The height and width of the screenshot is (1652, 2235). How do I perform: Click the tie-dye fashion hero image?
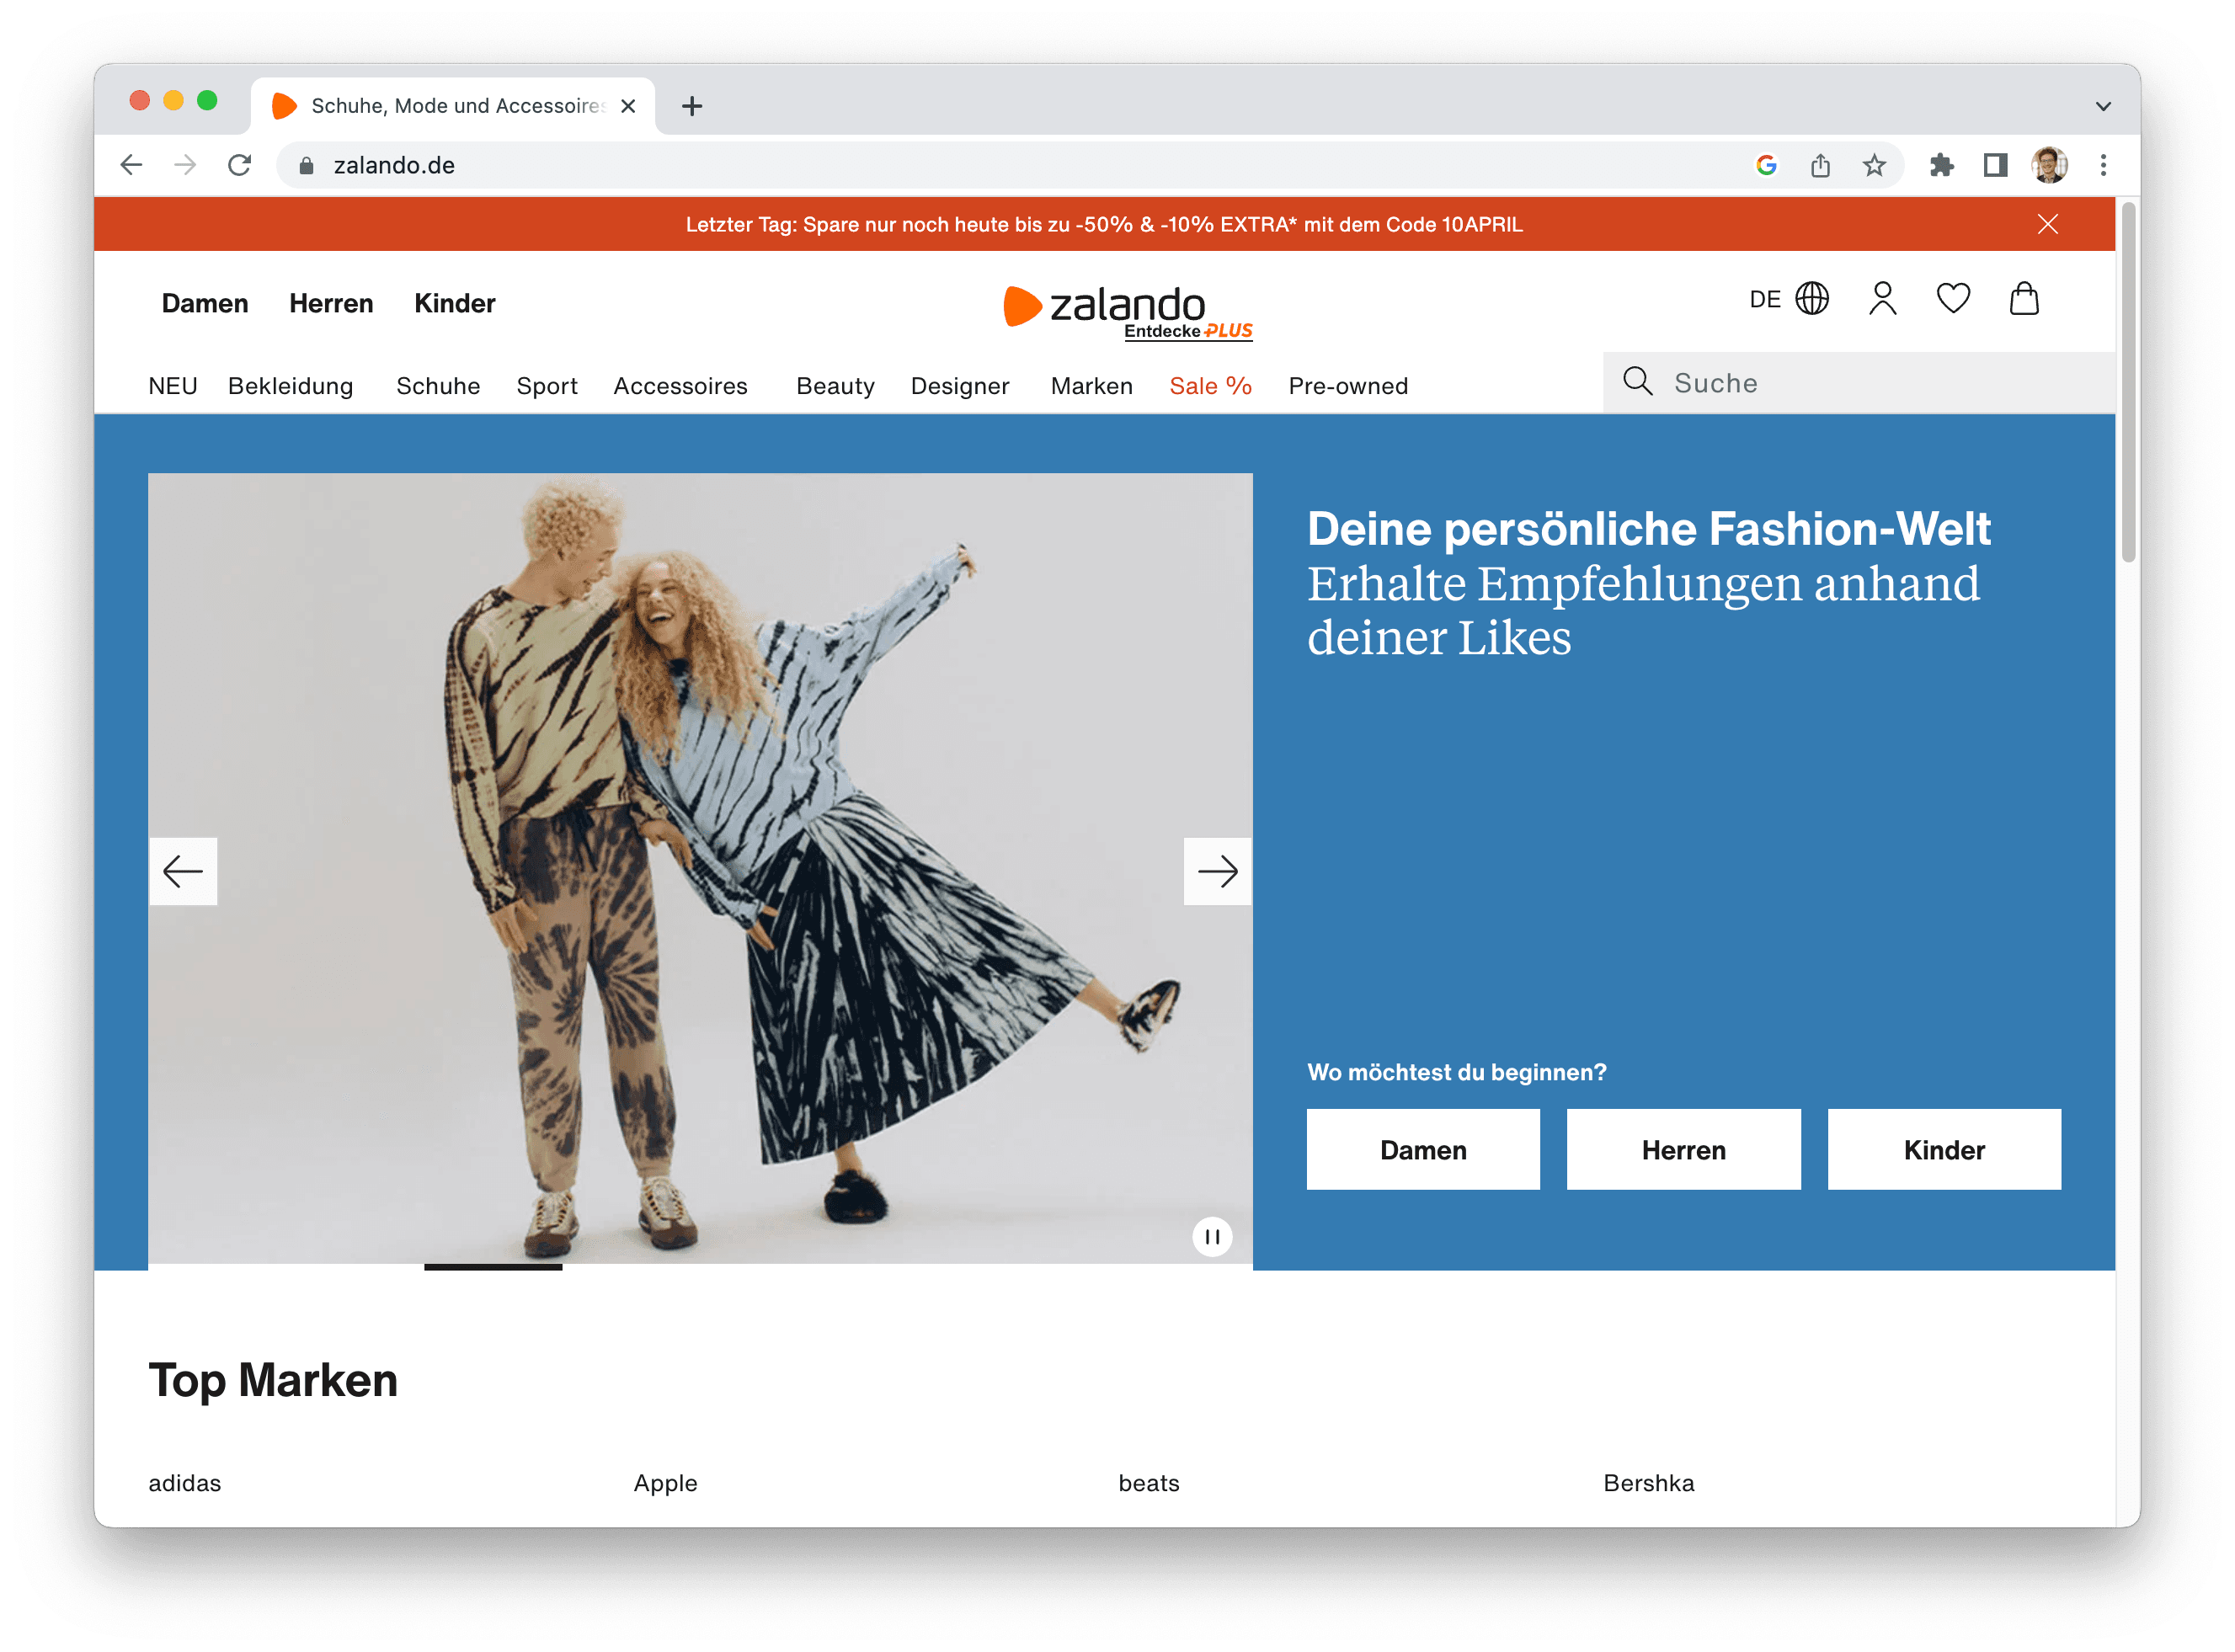[x=700, y=868]
